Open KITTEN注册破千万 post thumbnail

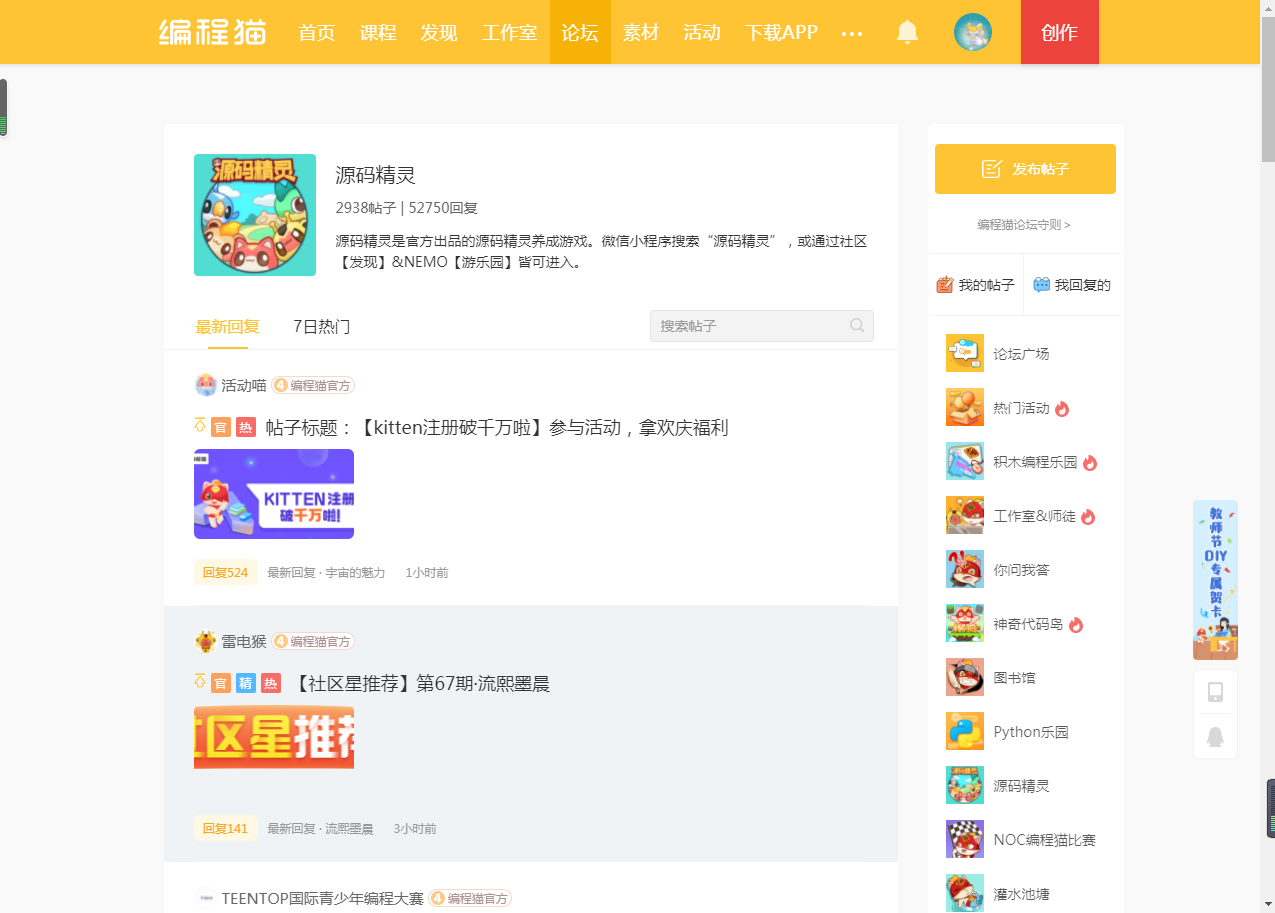pyautogui.click(x=274, y=494)
